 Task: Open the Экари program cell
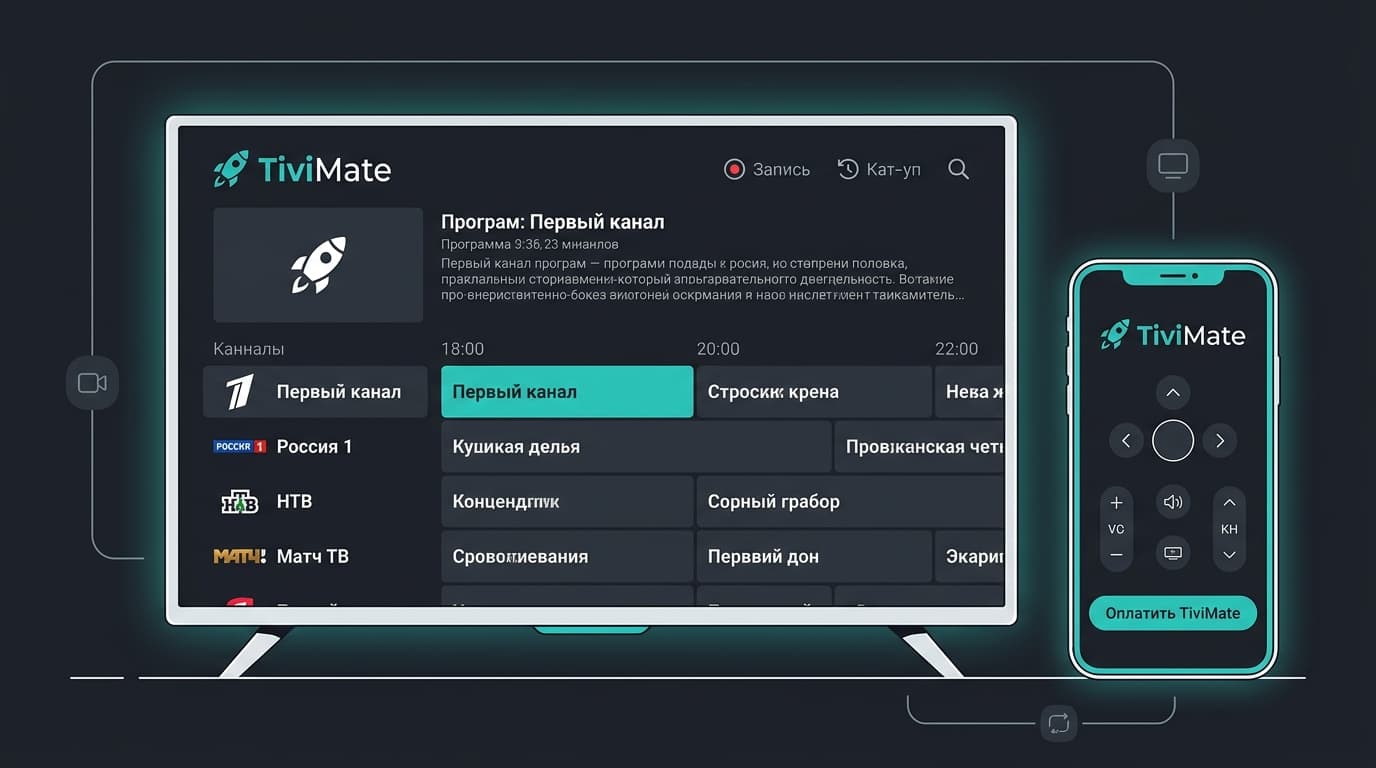point(970,556)
